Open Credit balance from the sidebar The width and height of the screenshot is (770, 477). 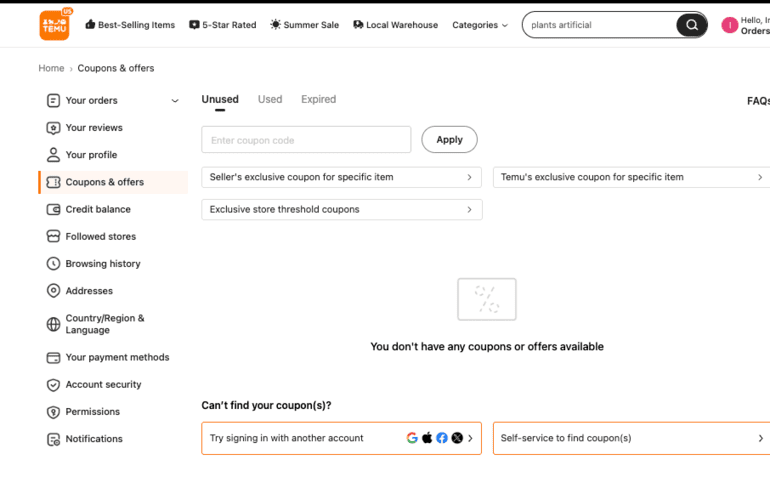[x=98, y=209]
